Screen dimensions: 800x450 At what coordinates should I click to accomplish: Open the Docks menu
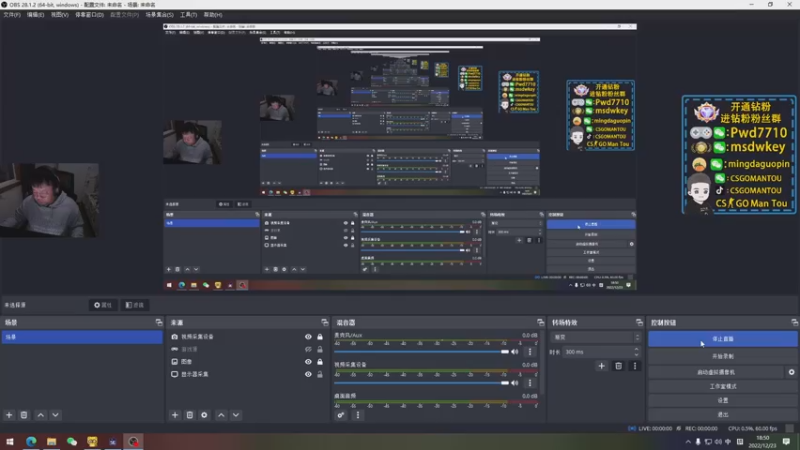pyautogui.click(x=89, y=15)
